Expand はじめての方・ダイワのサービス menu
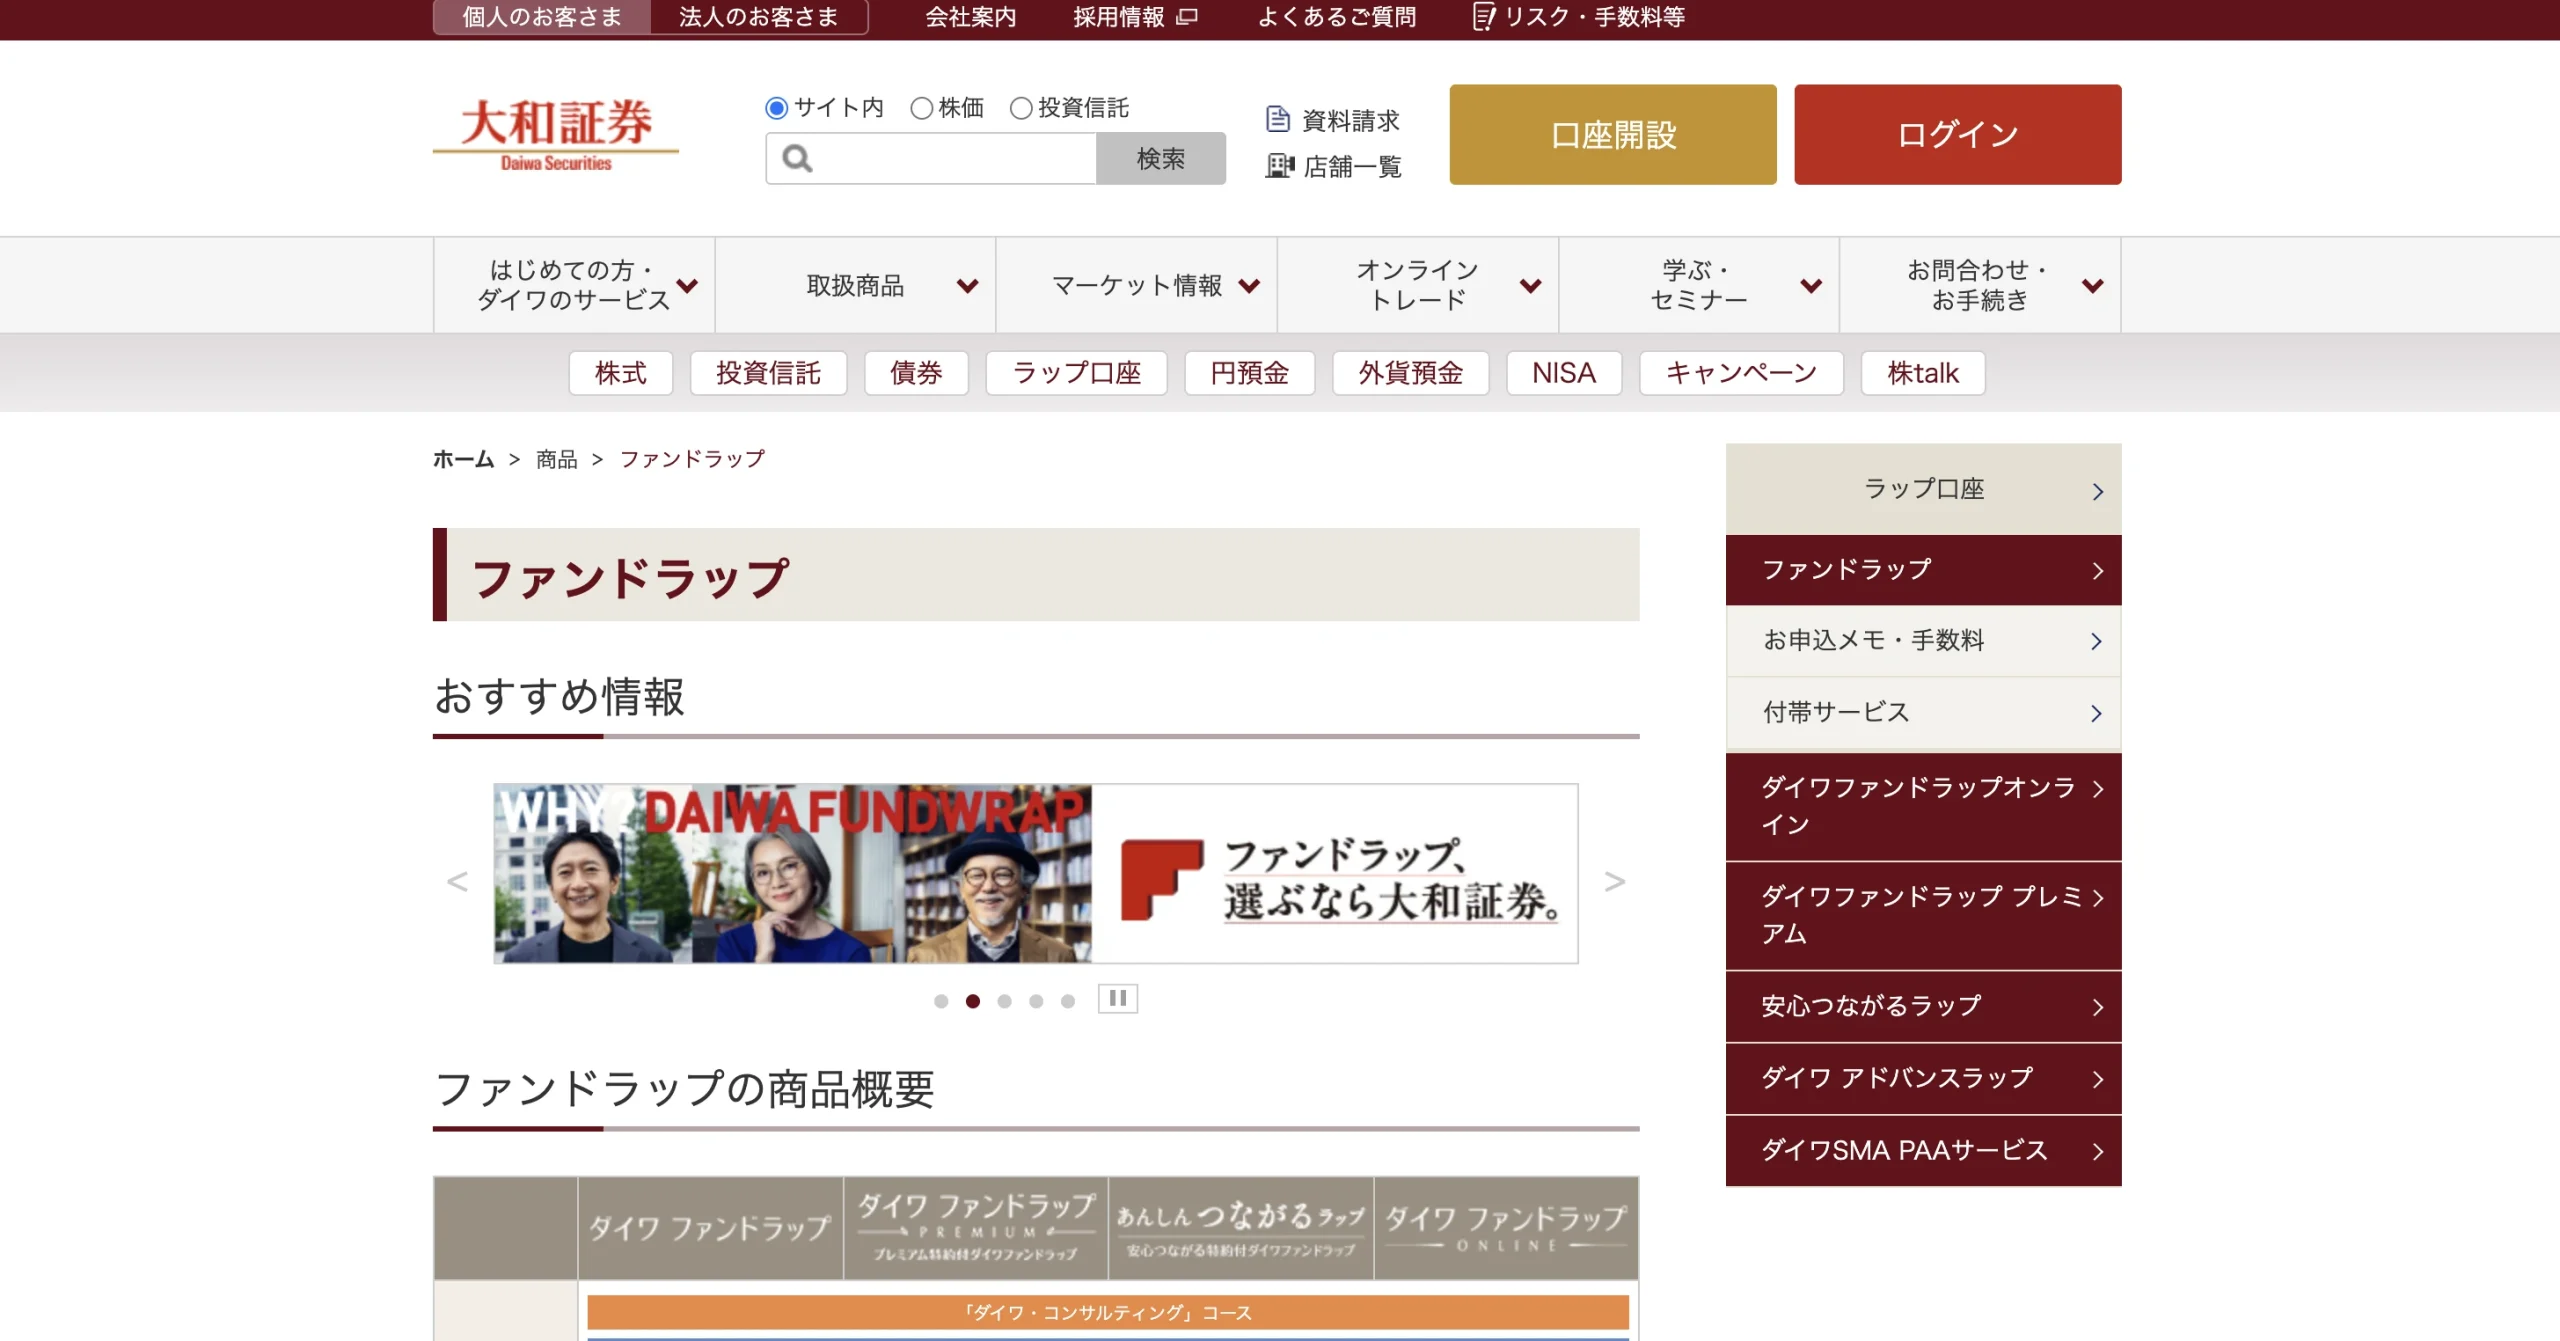Image resolution: width=2560 pixels, height=1341 pixels. coord(574,285)
